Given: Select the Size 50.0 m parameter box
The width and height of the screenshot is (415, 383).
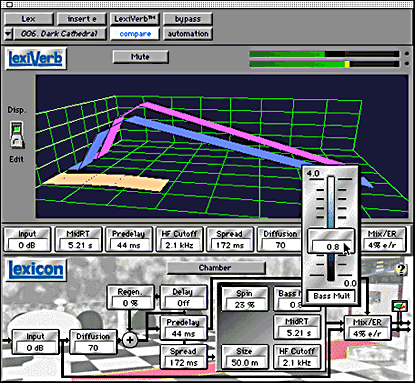Looking at the screenshot, I should pyautogui.click(x=245, y=357).
